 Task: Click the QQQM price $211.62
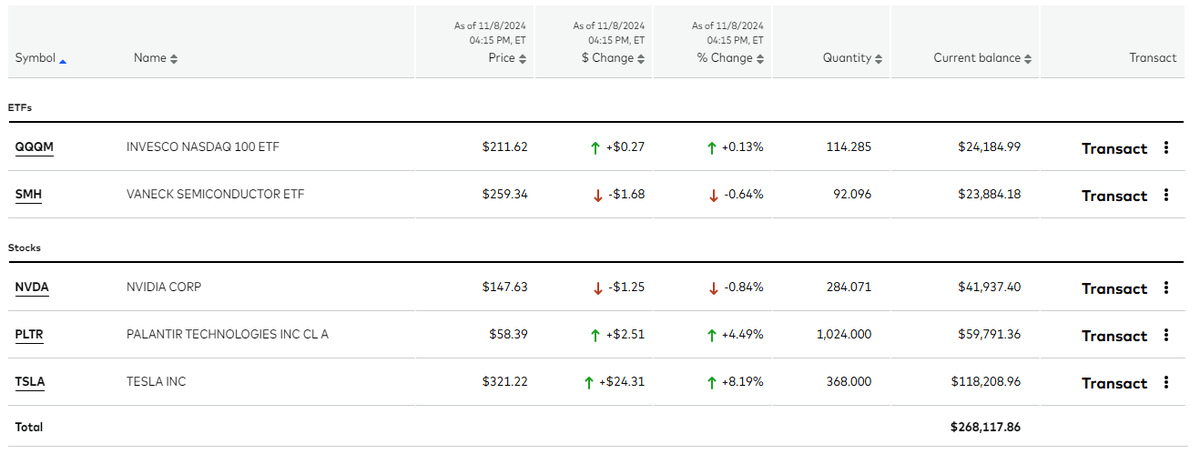[x=505, y=147]
